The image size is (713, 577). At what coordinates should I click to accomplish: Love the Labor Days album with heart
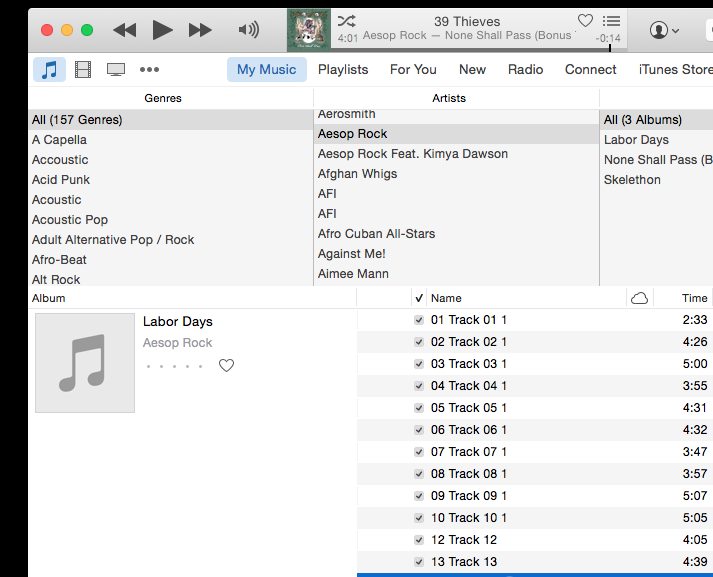click(x=226, y=366)
